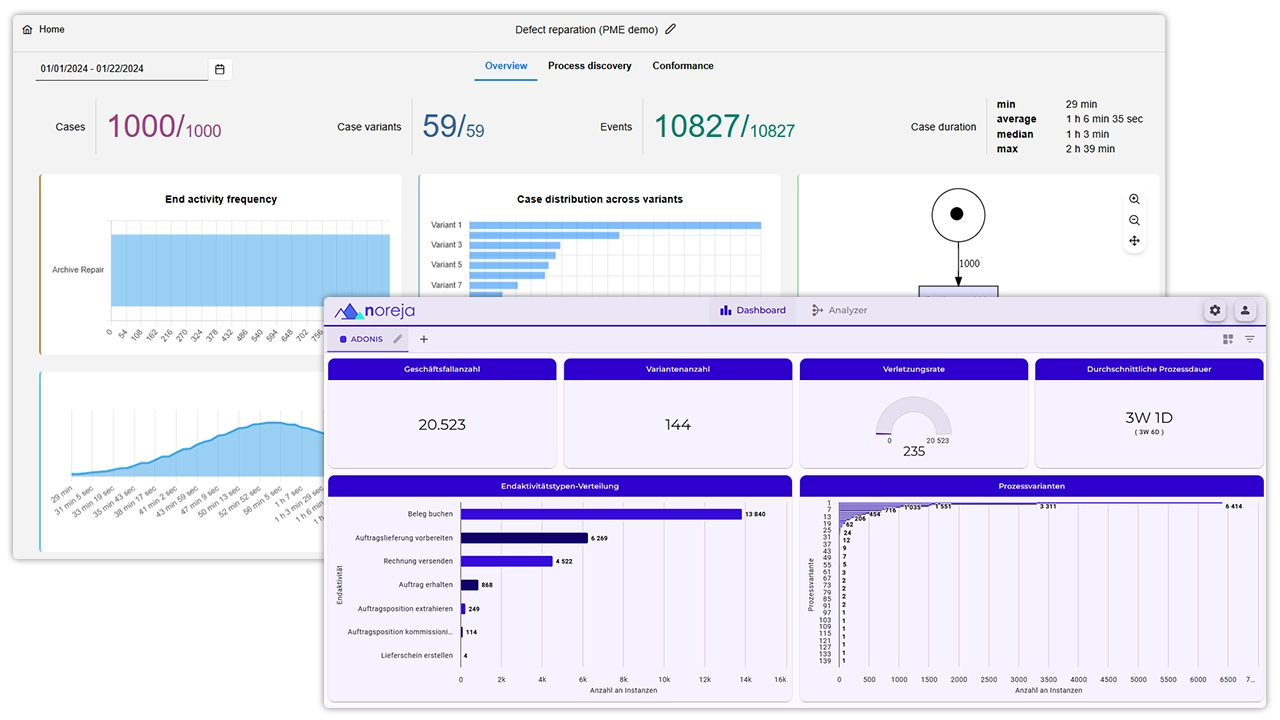This screenshot has height=720, width=1280.
Task: Switch to the Process discovery tab
Action: [x=589, y=66]
